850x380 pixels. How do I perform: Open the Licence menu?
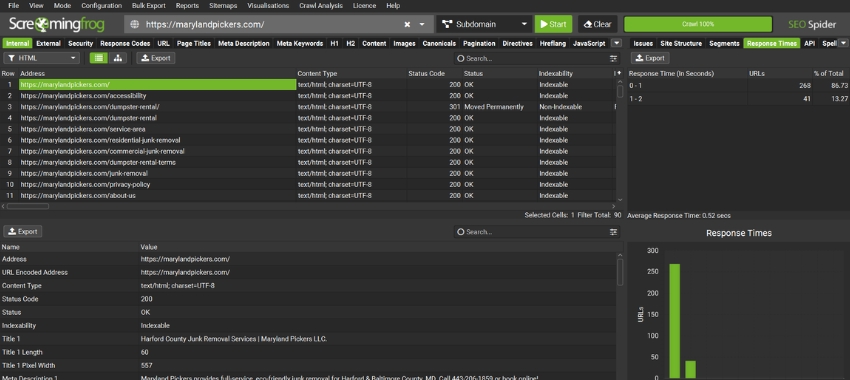(364, 5)
